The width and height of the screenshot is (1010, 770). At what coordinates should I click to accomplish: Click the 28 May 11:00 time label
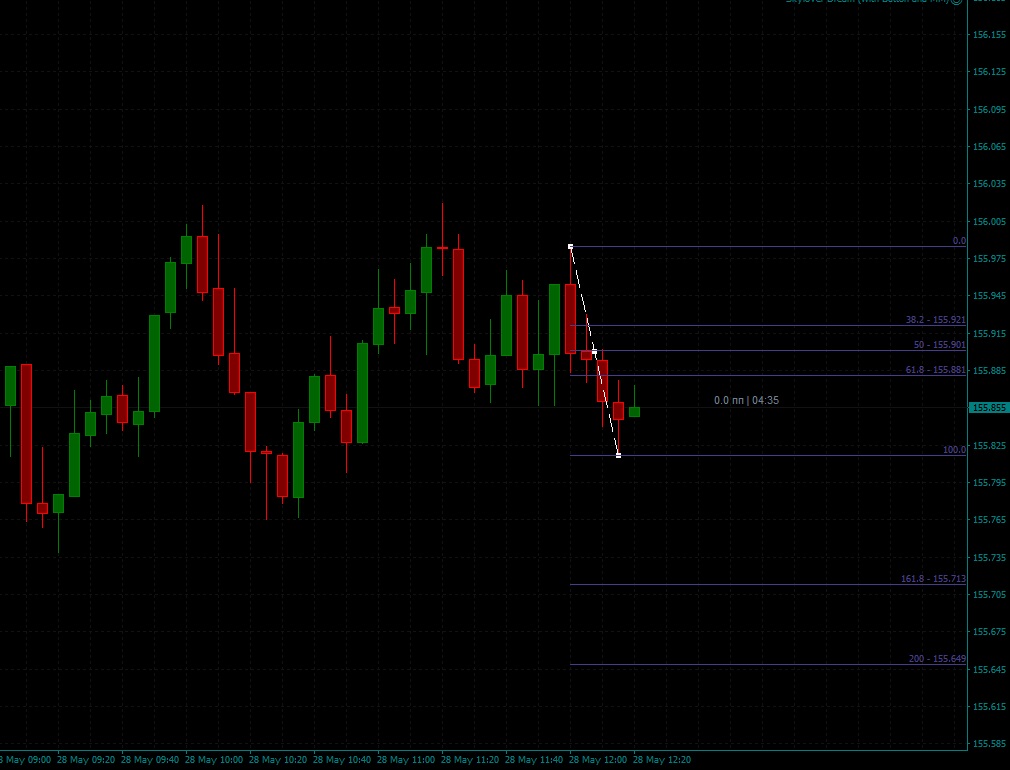point(406,760)
